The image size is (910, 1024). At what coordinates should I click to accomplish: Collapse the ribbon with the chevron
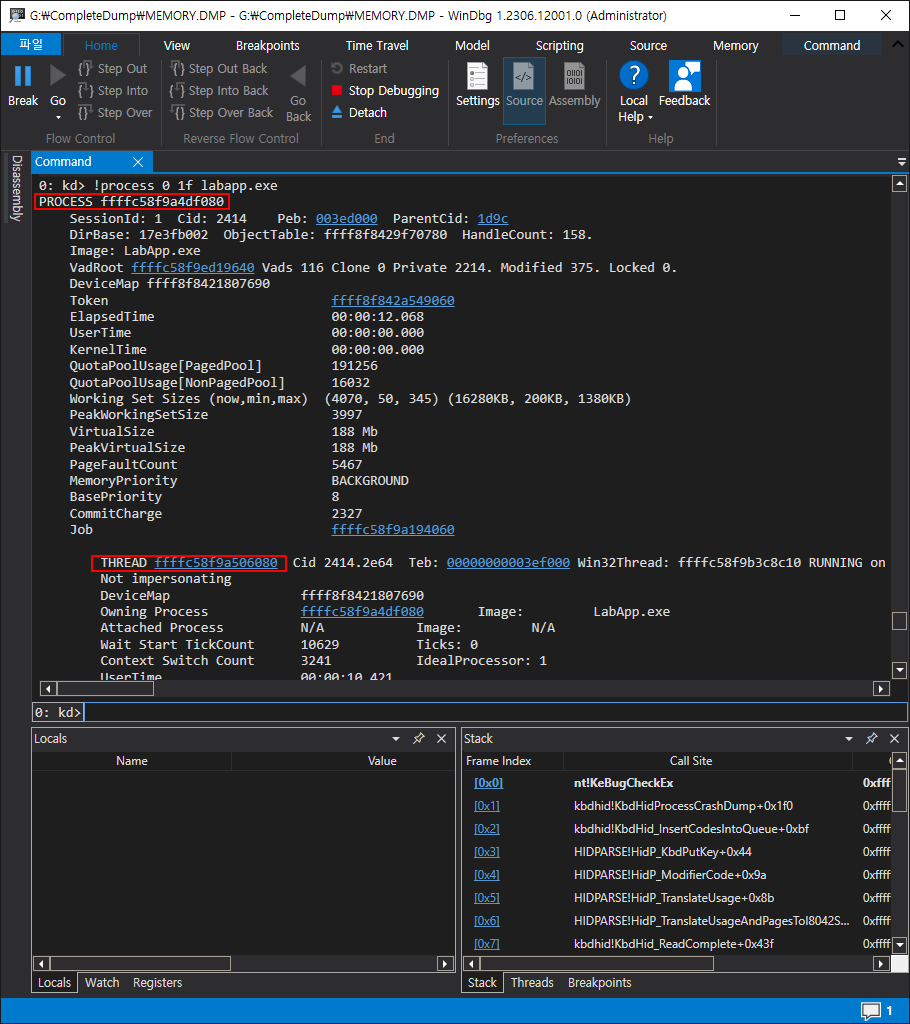(x=898, y=44)
